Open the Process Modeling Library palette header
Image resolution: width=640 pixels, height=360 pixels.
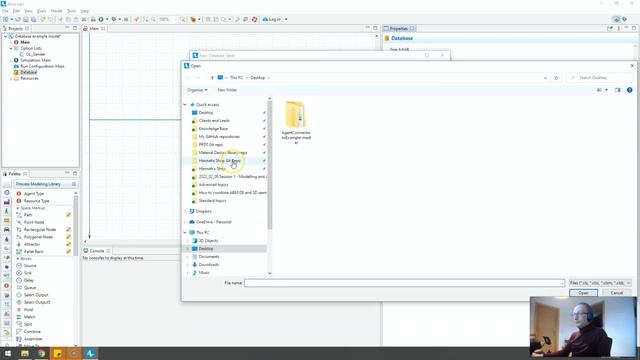[45, 184]
